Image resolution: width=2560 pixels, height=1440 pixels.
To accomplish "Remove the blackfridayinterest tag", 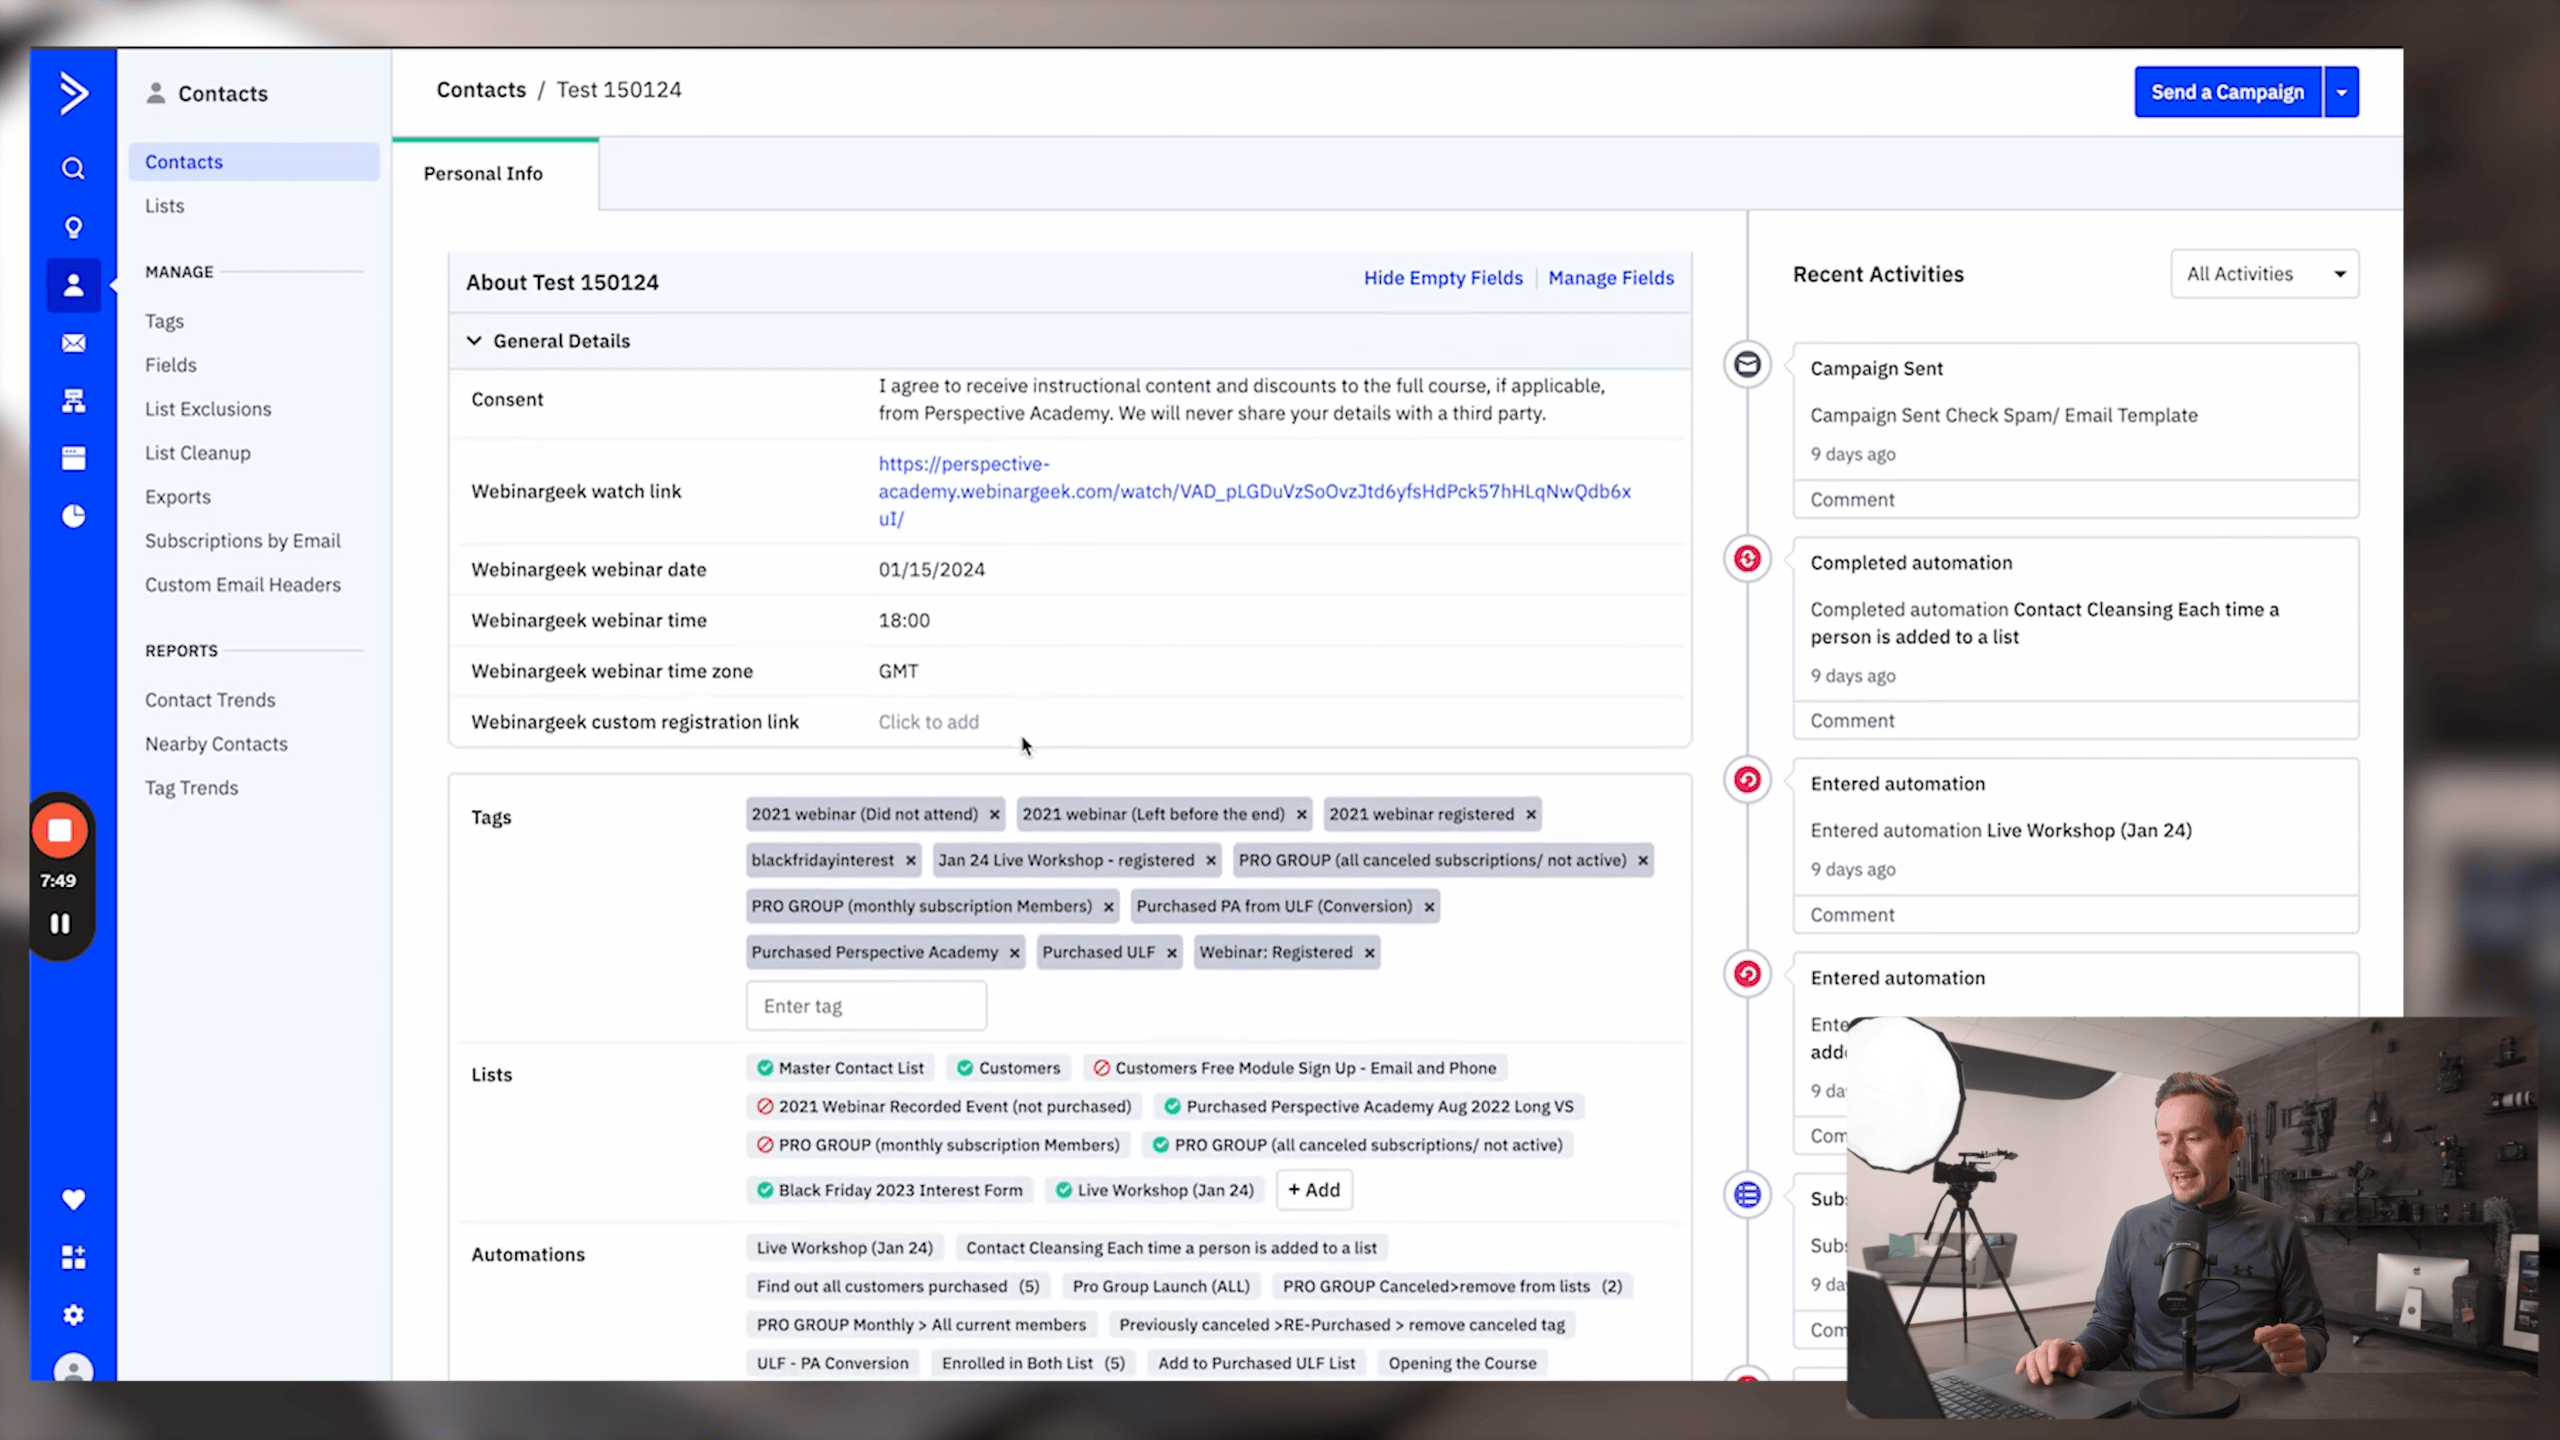I will (x=911, y=860).
